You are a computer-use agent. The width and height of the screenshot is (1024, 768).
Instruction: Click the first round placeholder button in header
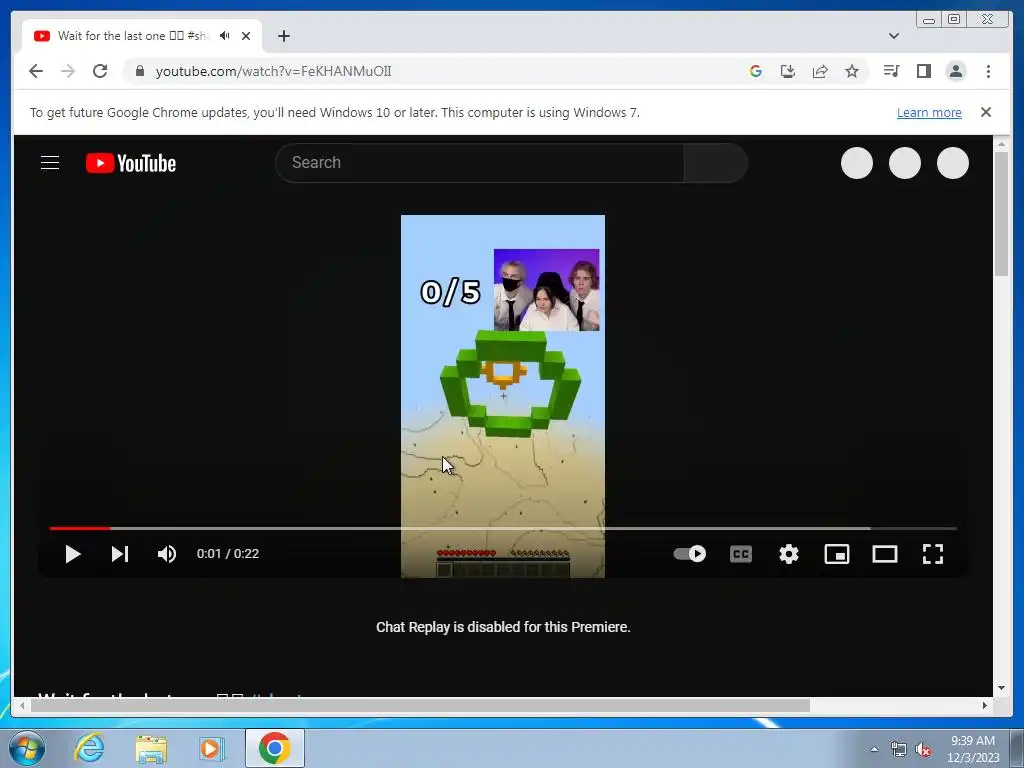[857, 163]
